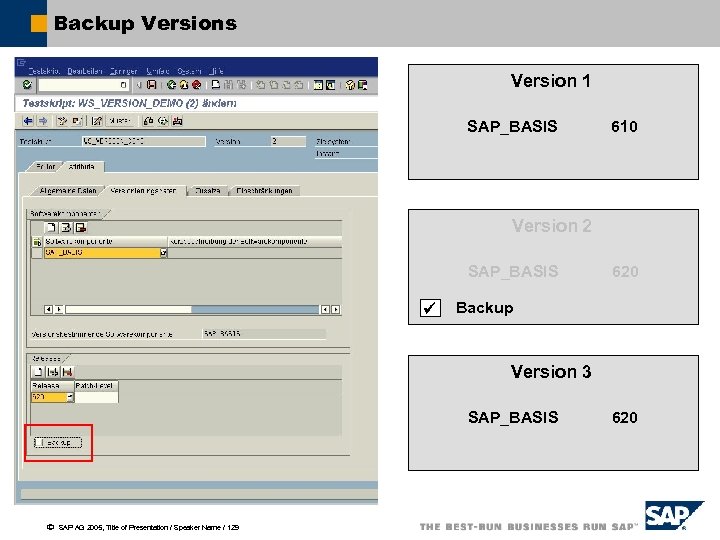Screen dimensions: 720x540
Task: Click the icon right after Muster button
Action: 148,121
